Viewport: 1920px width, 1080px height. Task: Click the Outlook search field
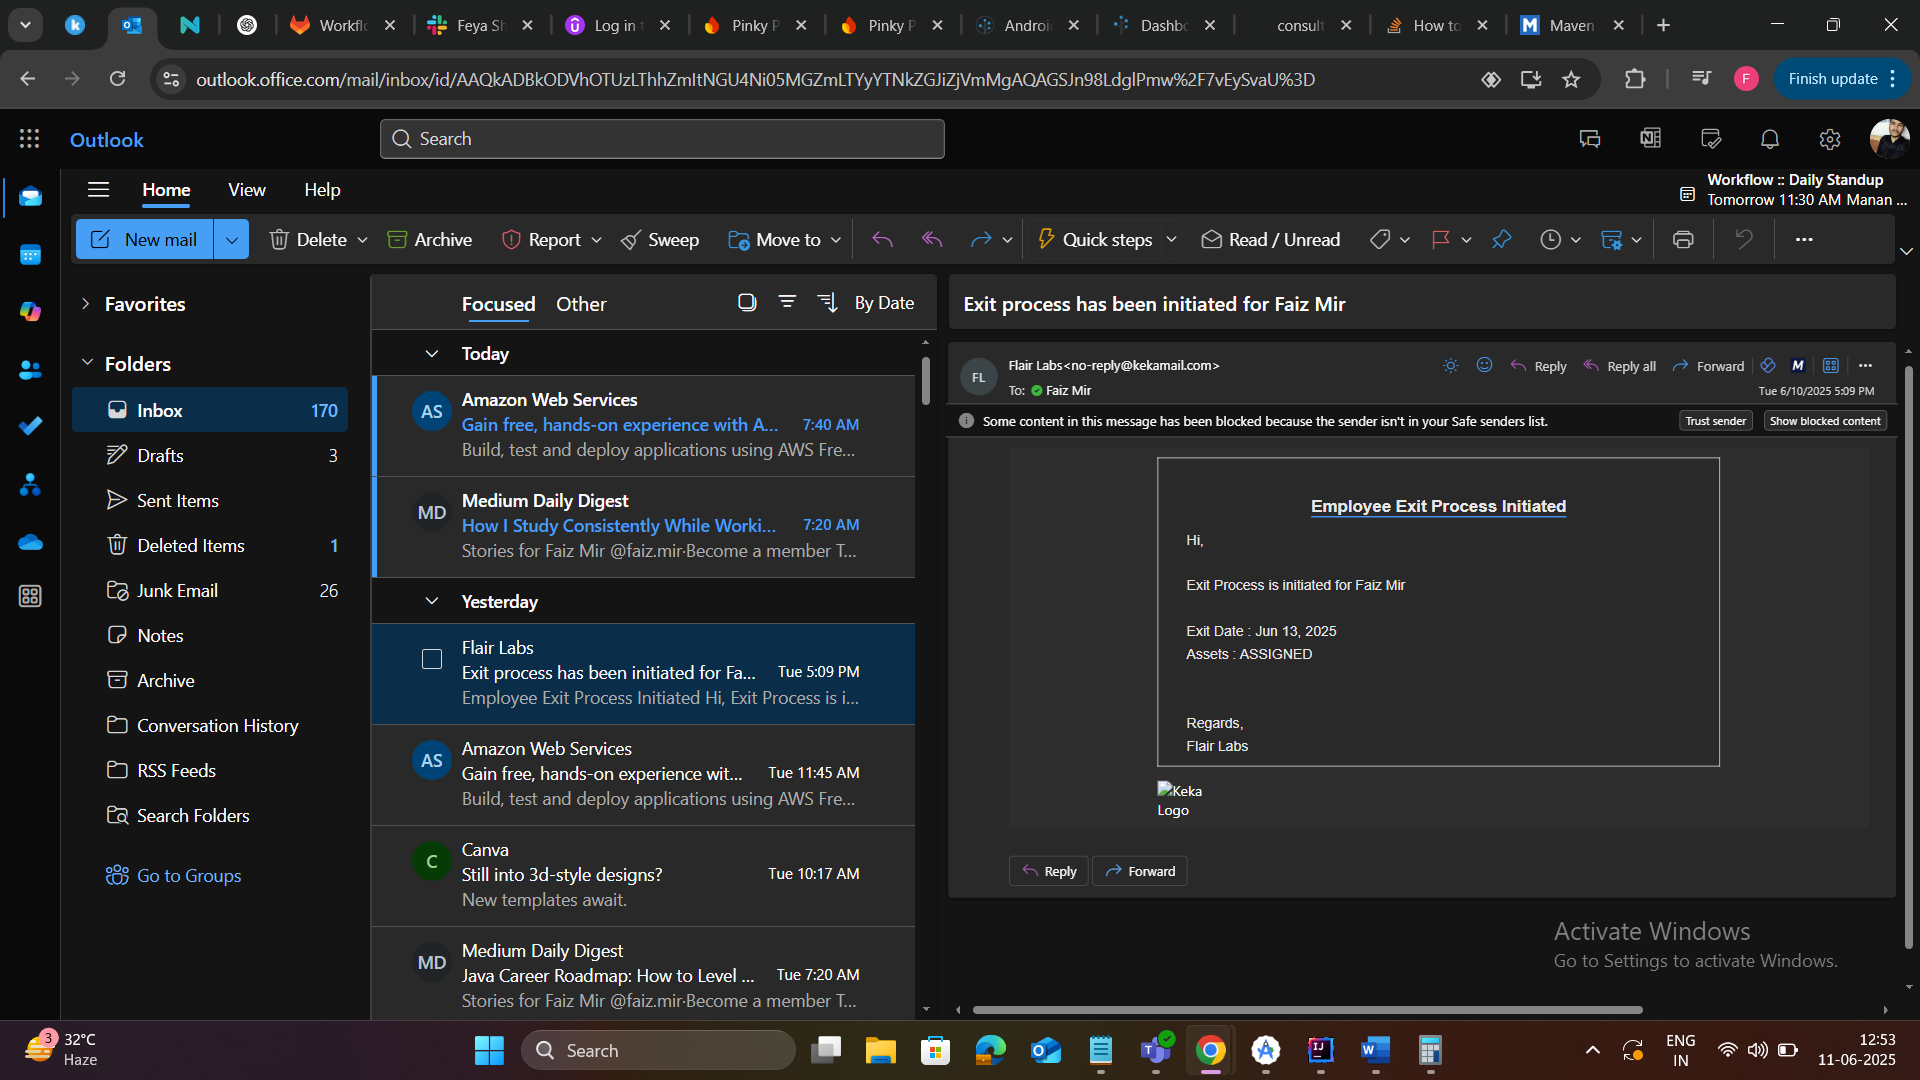[x=662, y=139]
